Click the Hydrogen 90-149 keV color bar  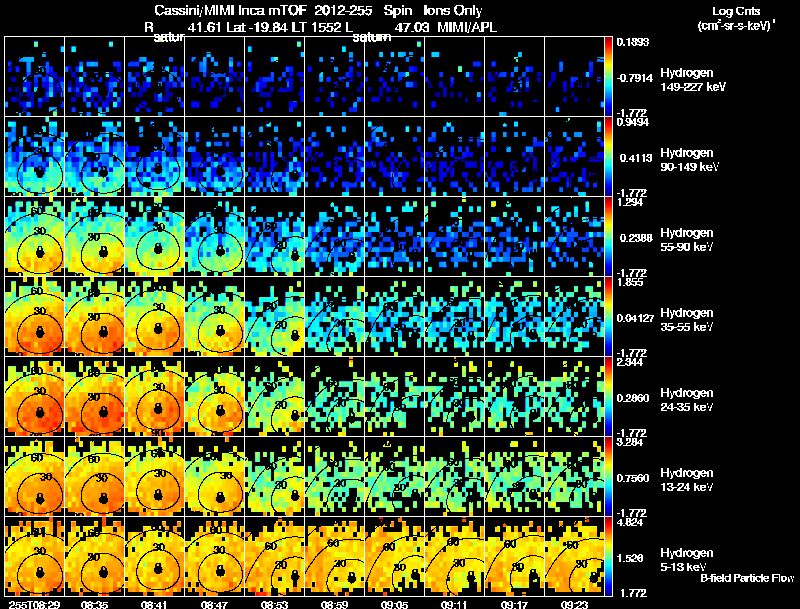click(608, 157)
